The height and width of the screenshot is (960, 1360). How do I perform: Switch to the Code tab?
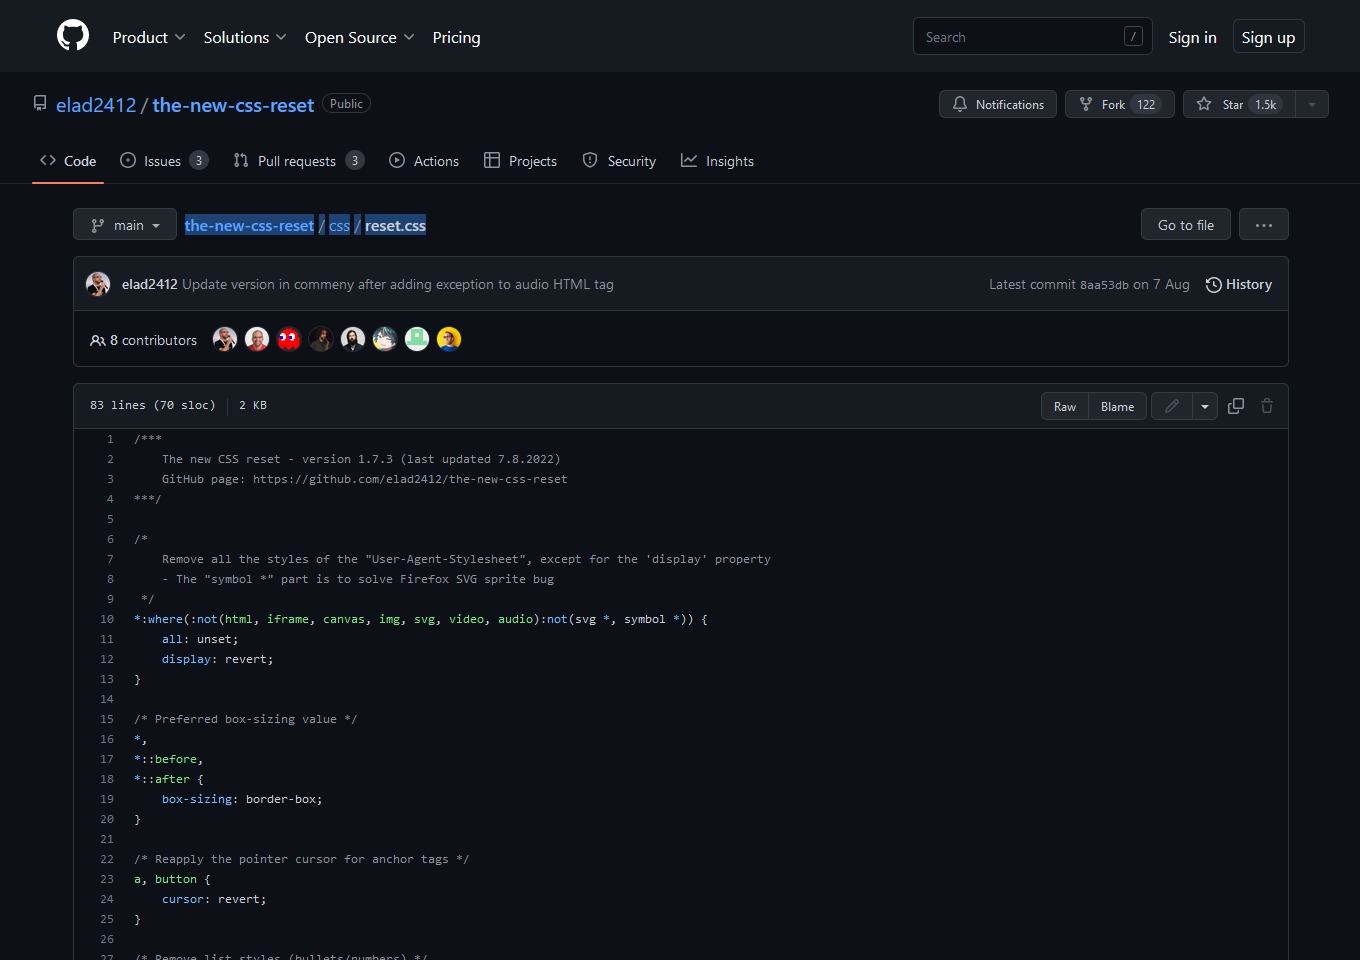[x=68, y=161]
